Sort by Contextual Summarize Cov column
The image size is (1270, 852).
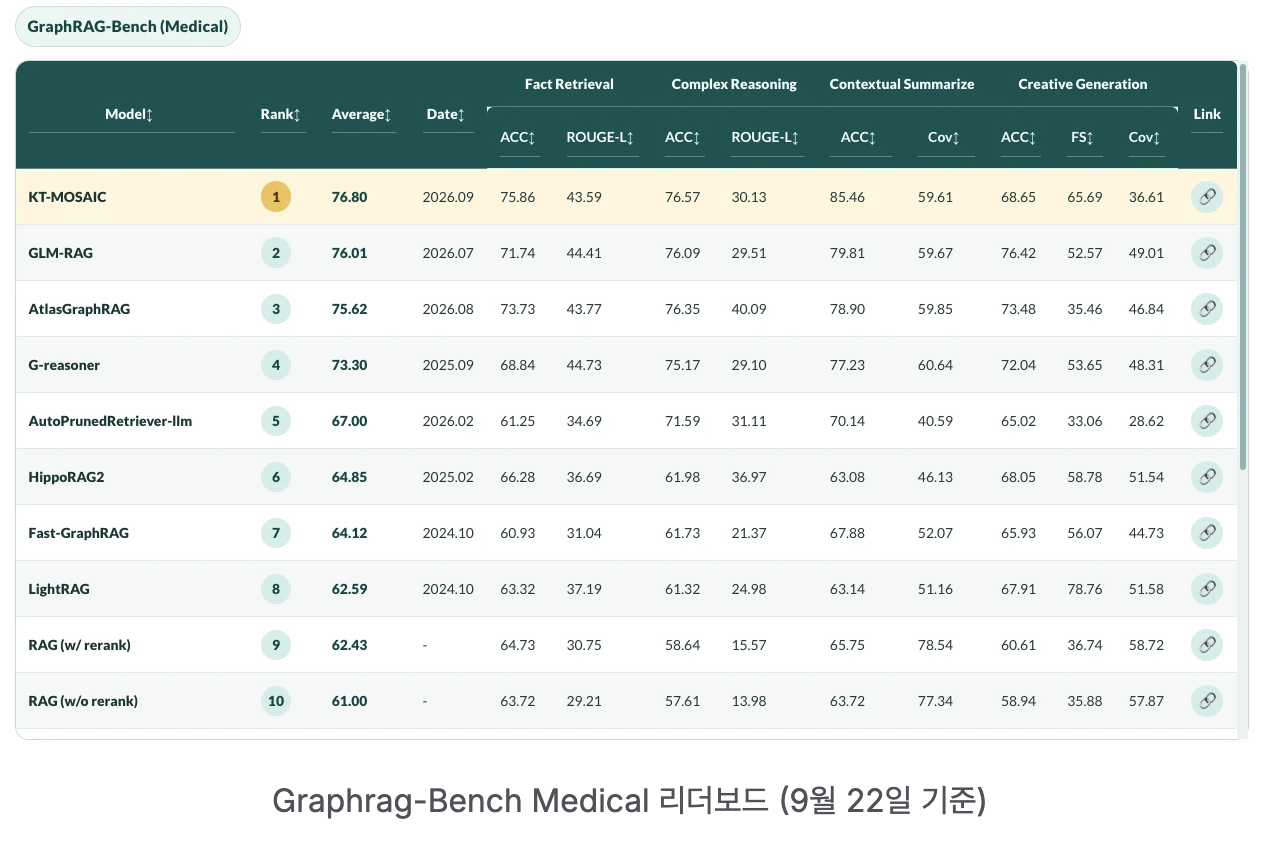point(944,137)
